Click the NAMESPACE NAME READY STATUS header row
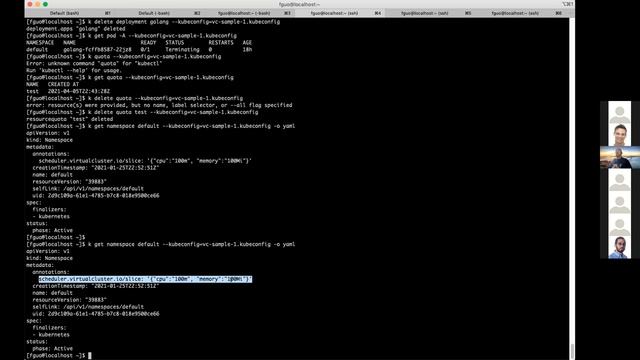Viewport: 640px width, 360px height. pyautogui.click(x=139, y=42)
